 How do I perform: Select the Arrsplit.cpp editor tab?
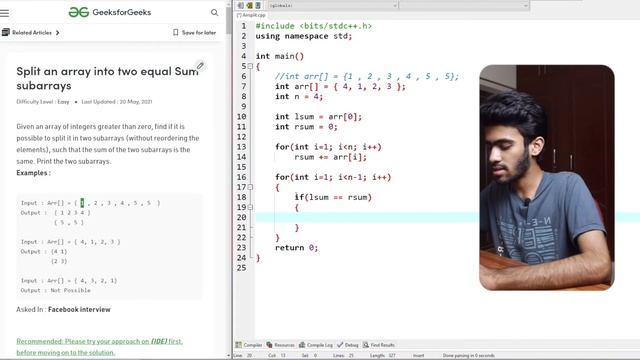pyautogui.click(x=251, y=15)
